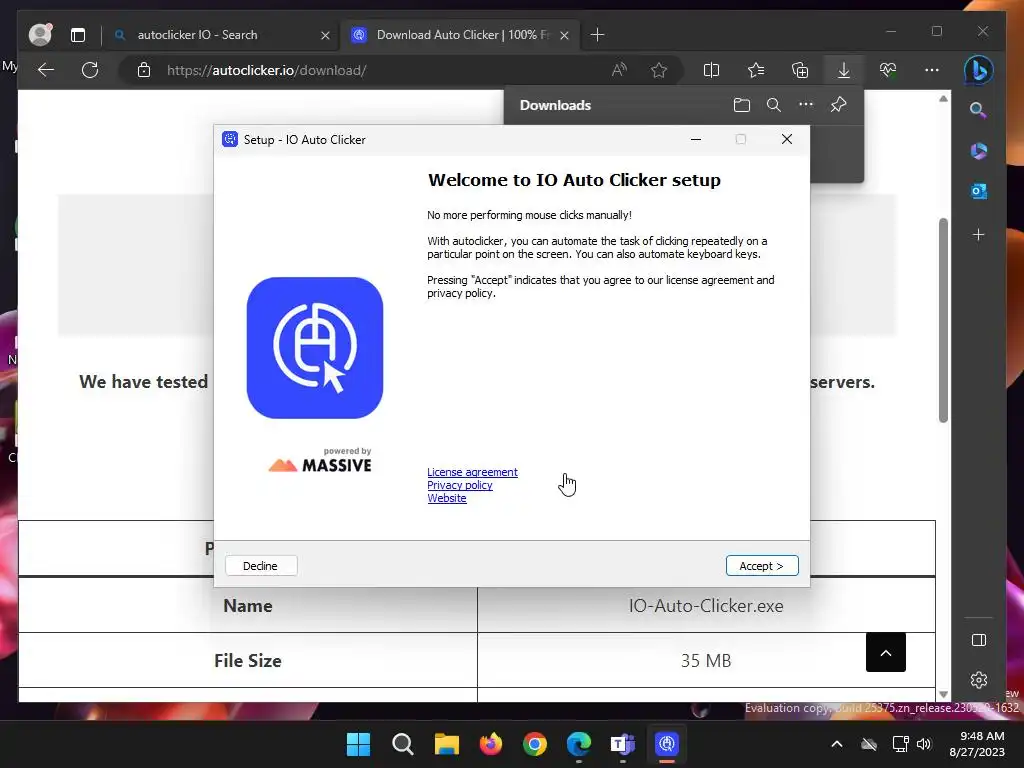The height and width of the screenshot is (768, 1024).
Task: Open Read aloud in address bar
Action: [619, 70]
